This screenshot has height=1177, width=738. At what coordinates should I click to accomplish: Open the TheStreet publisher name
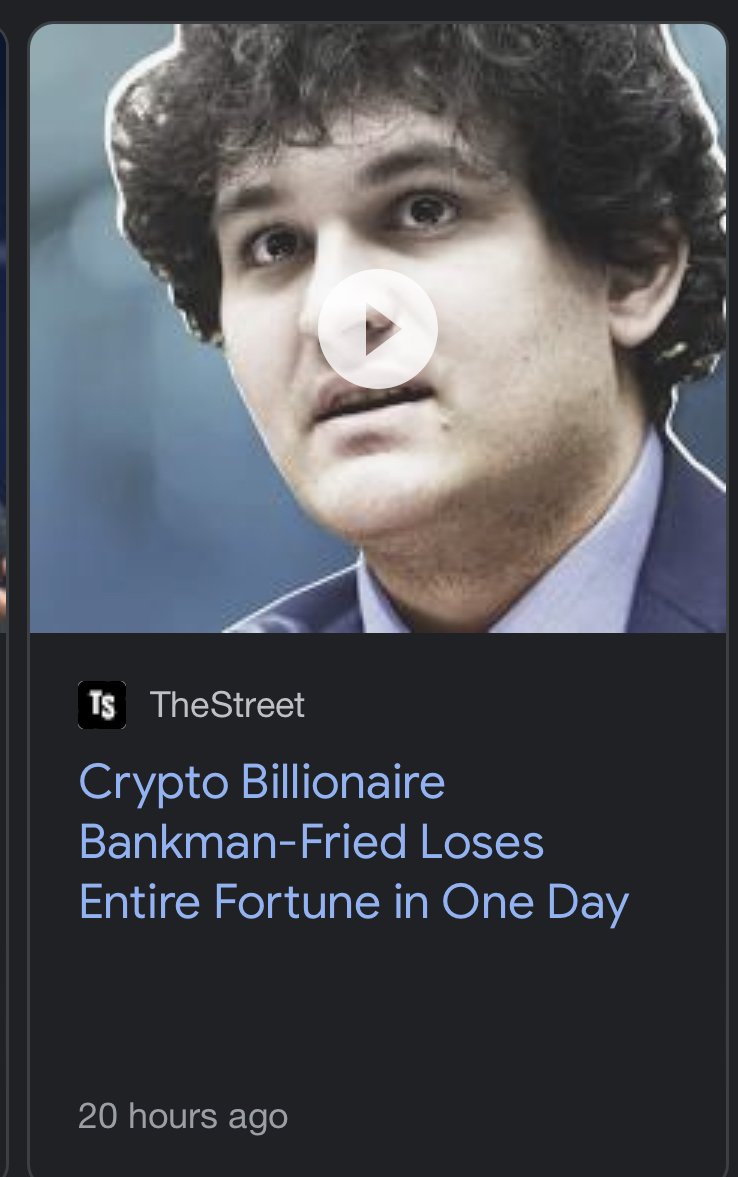(227, 705)
